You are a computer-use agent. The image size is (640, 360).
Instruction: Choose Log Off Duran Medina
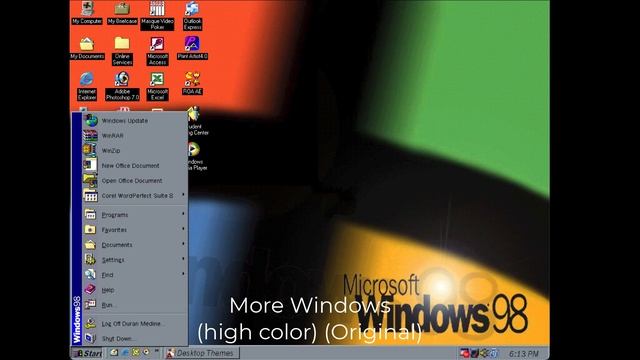click(x=135, y=324)
